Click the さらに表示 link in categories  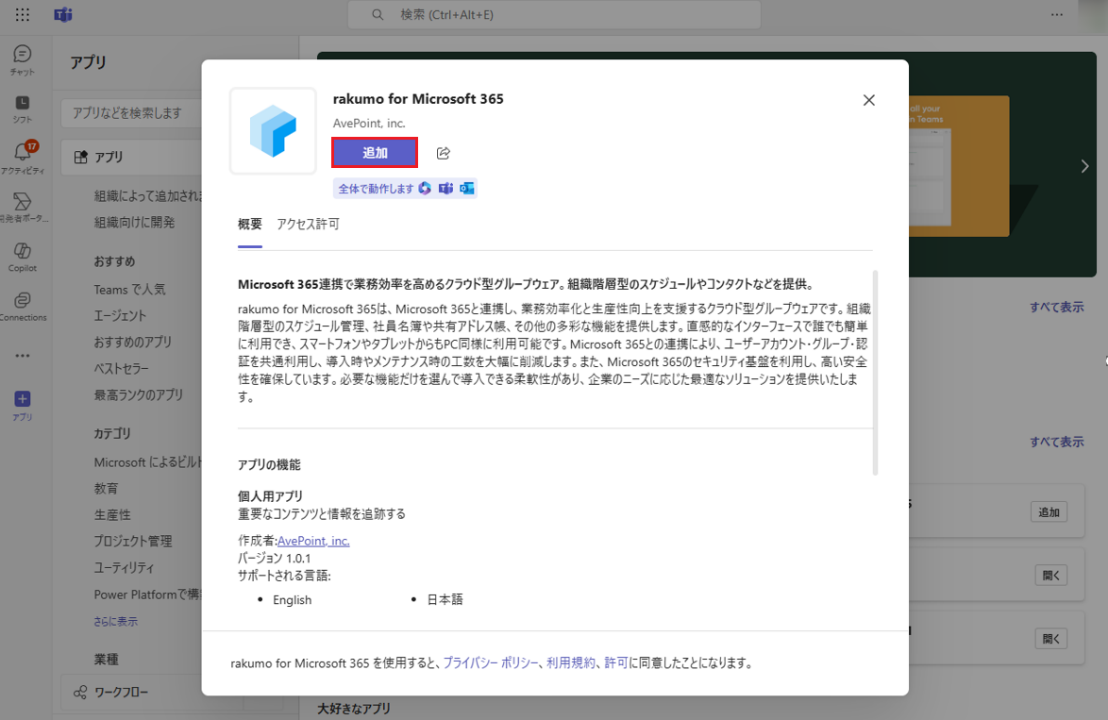(x=116, y=621)
